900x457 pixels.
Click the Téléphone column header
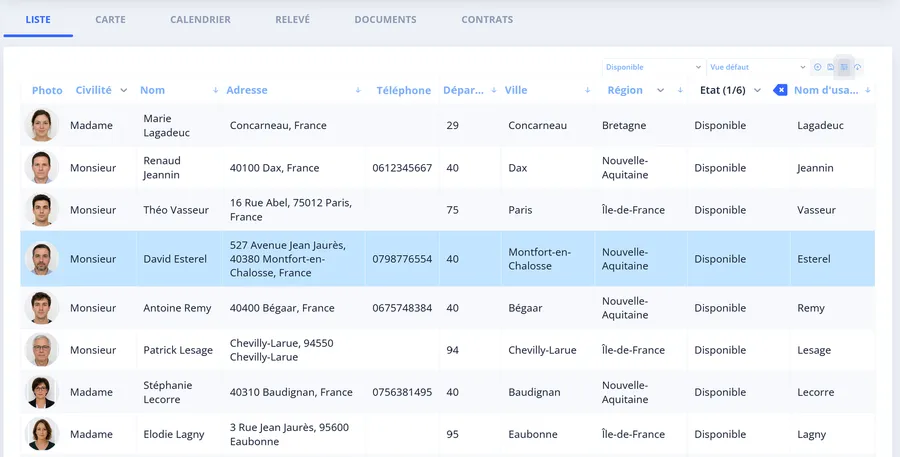click(x=404, y=90)
